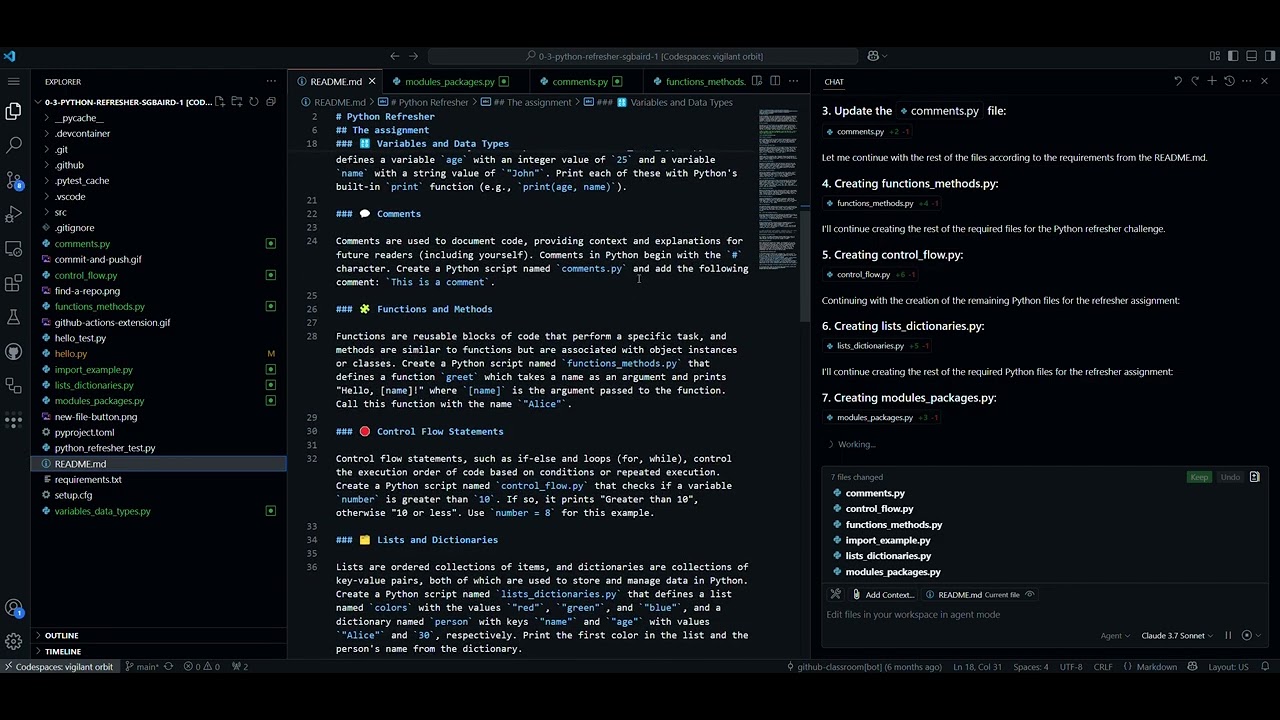The height and width of the screenshot is (720, 1280).
Task: Click the configure tools icon in chat
Action: [x=836, y=594]
